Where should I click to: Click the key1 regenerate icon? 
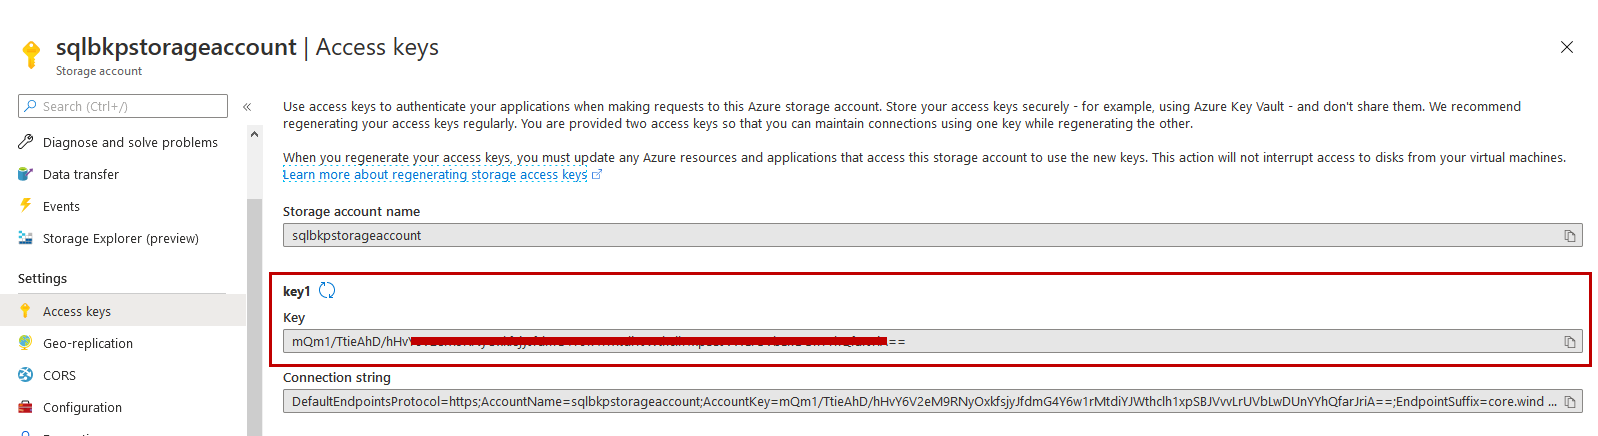click(327, 291)
